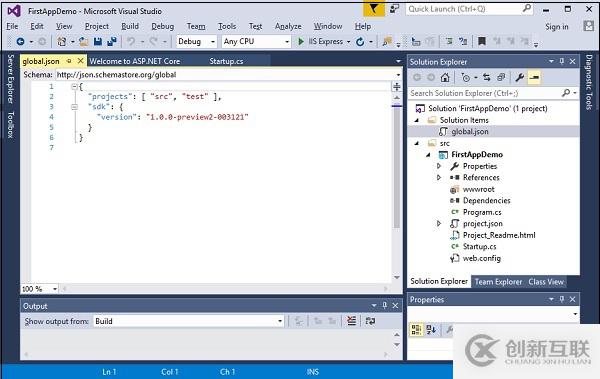
Task: Click the New Project toolbar icon
Action: (61, 41)
